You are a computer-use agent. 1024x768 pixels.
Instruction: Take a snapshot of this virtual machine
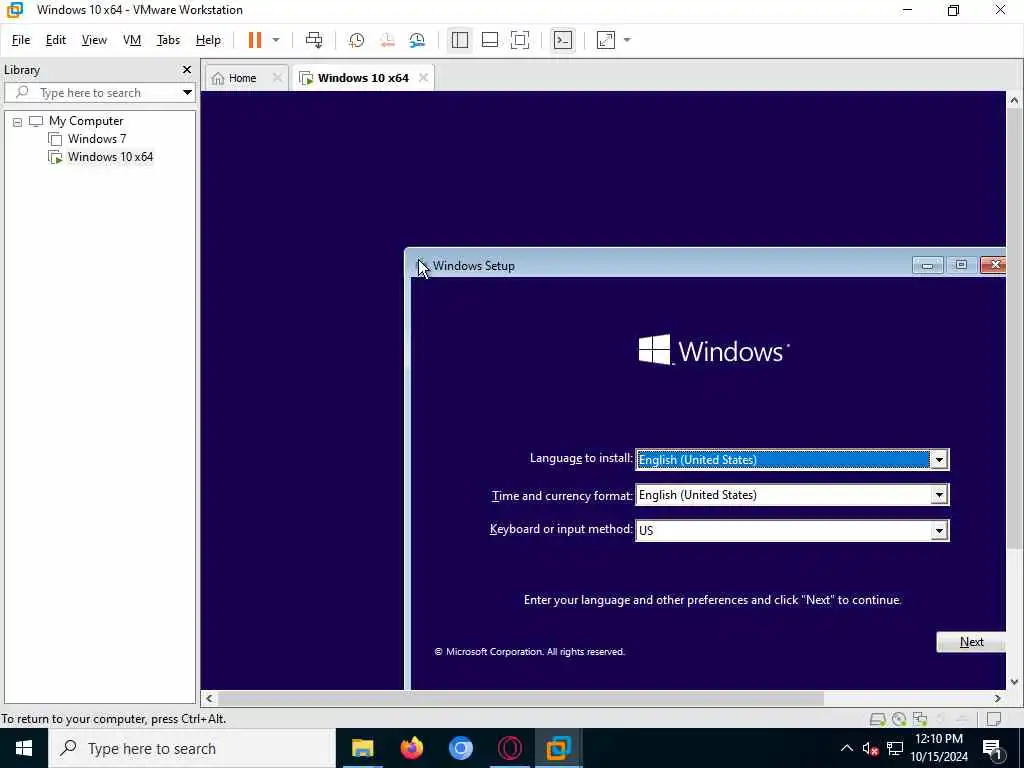pyautogui.click(x=357, y=40)
